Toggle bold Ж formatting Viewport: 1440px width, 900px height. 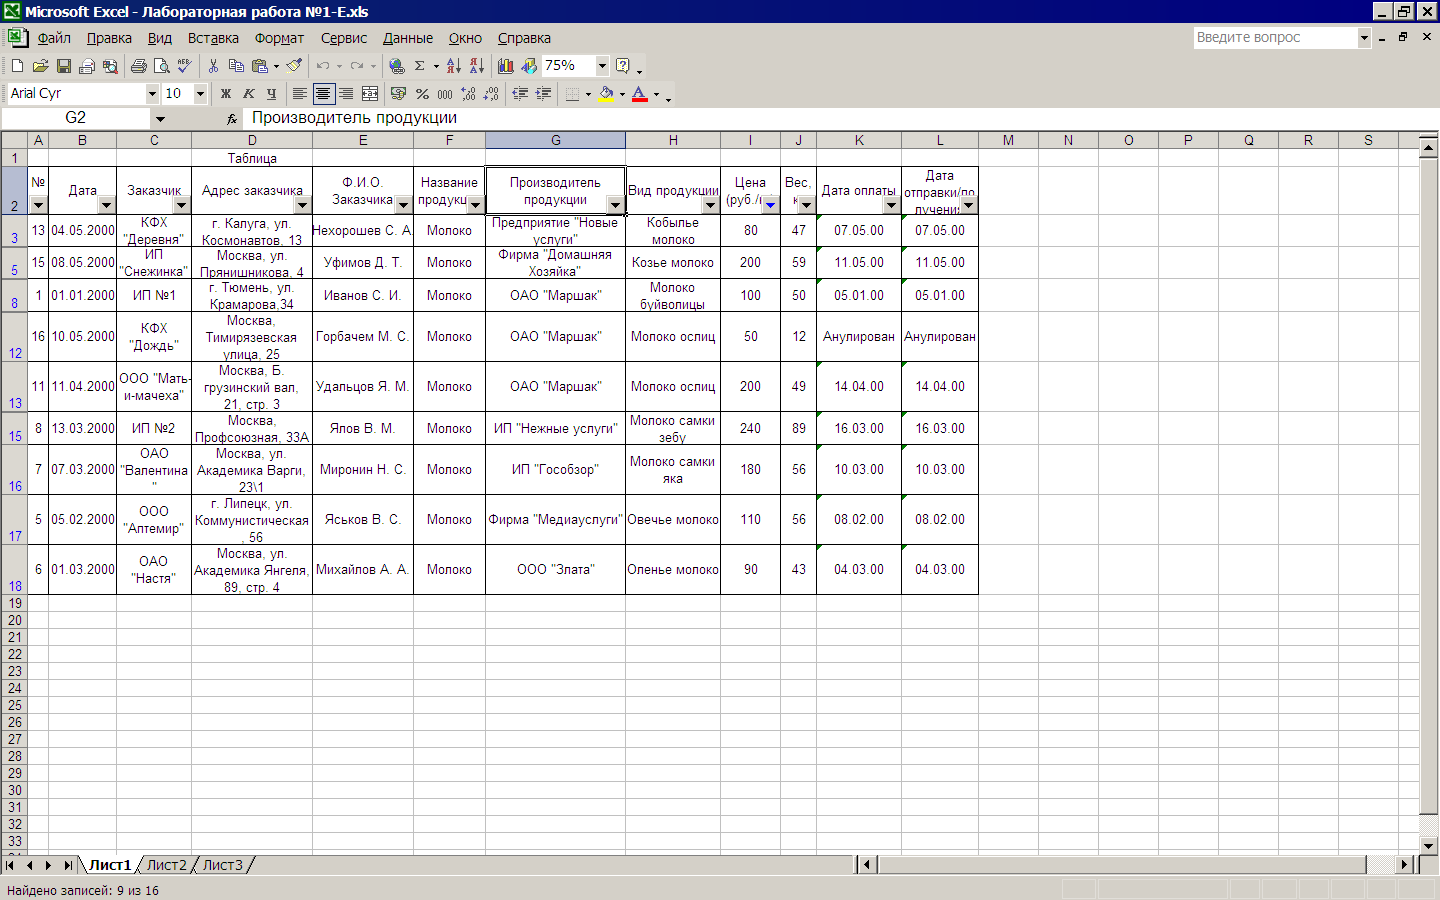click(x=226, y=94)
